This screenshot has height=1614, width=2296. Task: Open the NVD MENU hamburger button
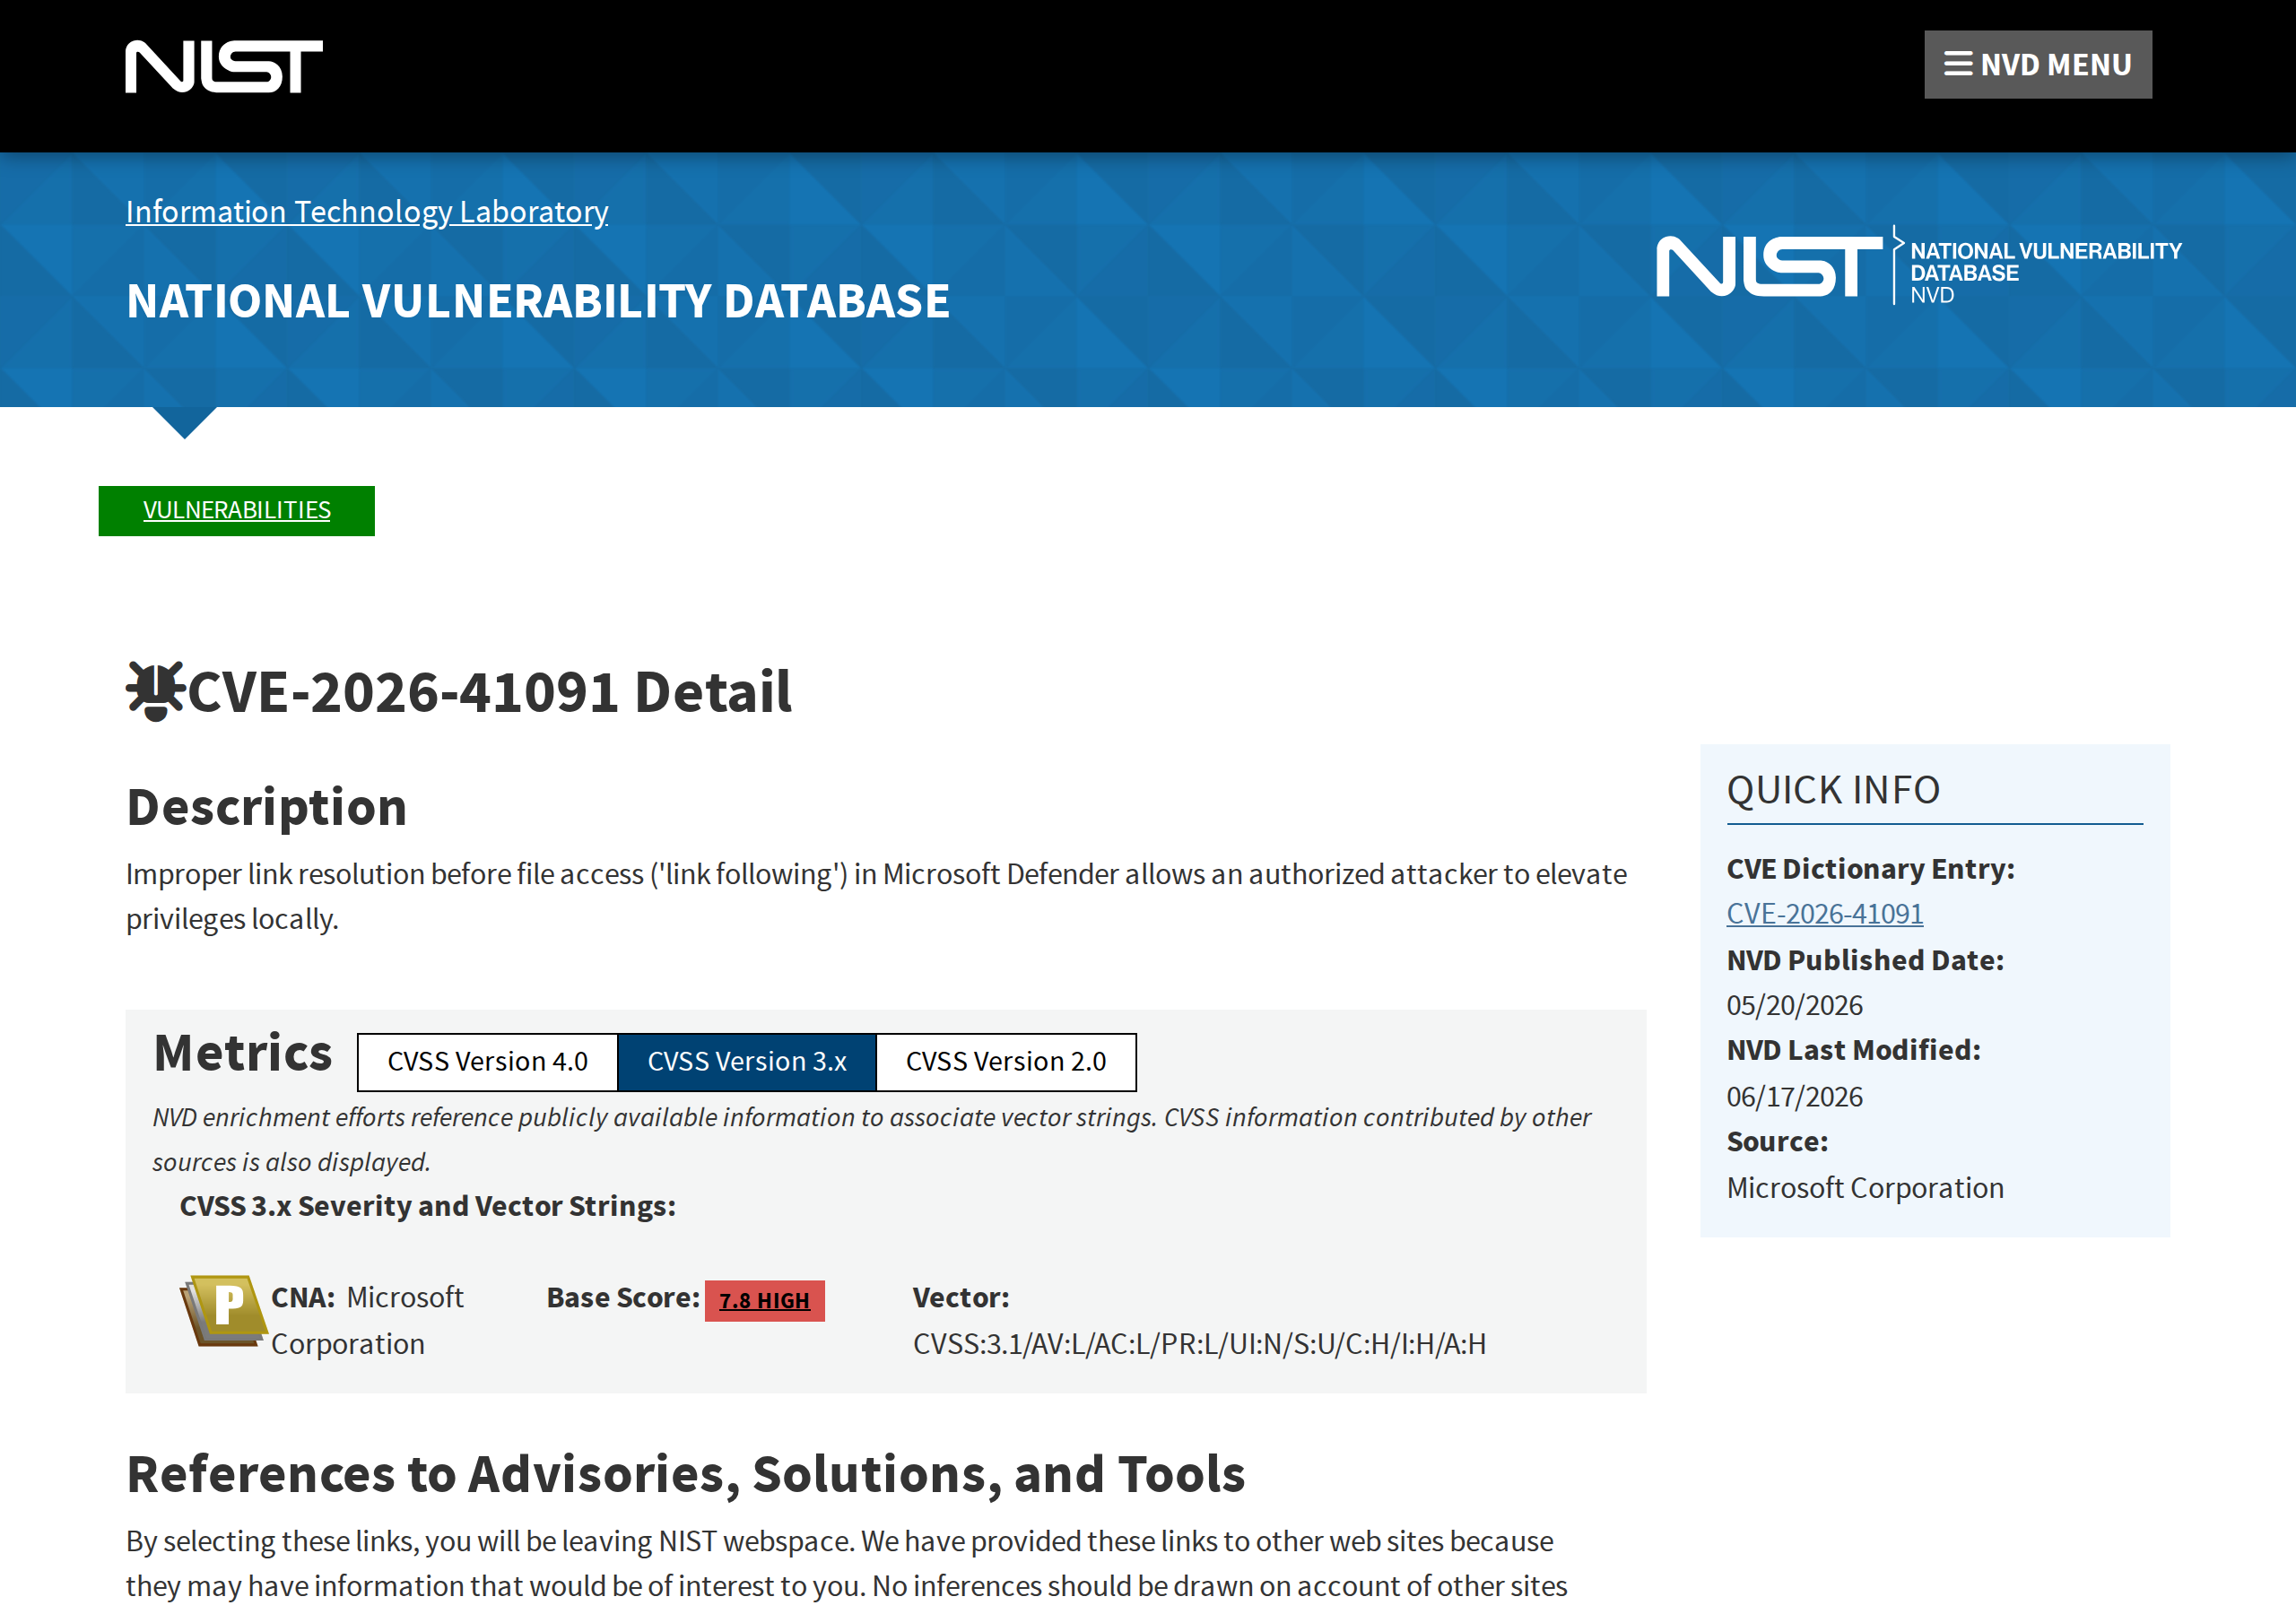pyautogui.click(x=2037, y=64)
